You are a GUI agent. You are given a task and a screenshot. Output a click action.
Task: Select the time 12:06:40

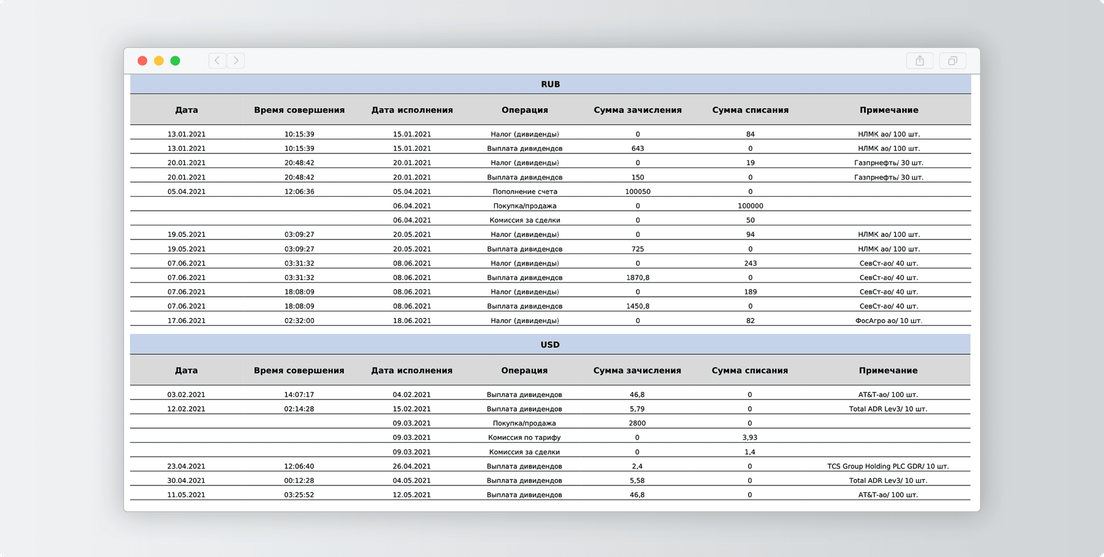point(299,466)
